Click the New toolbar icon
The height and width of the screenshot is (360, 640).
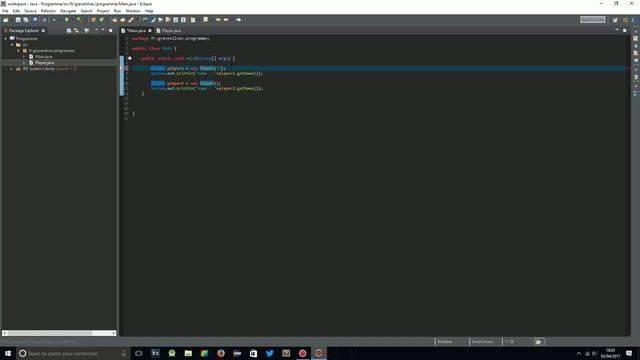[6, 20]
